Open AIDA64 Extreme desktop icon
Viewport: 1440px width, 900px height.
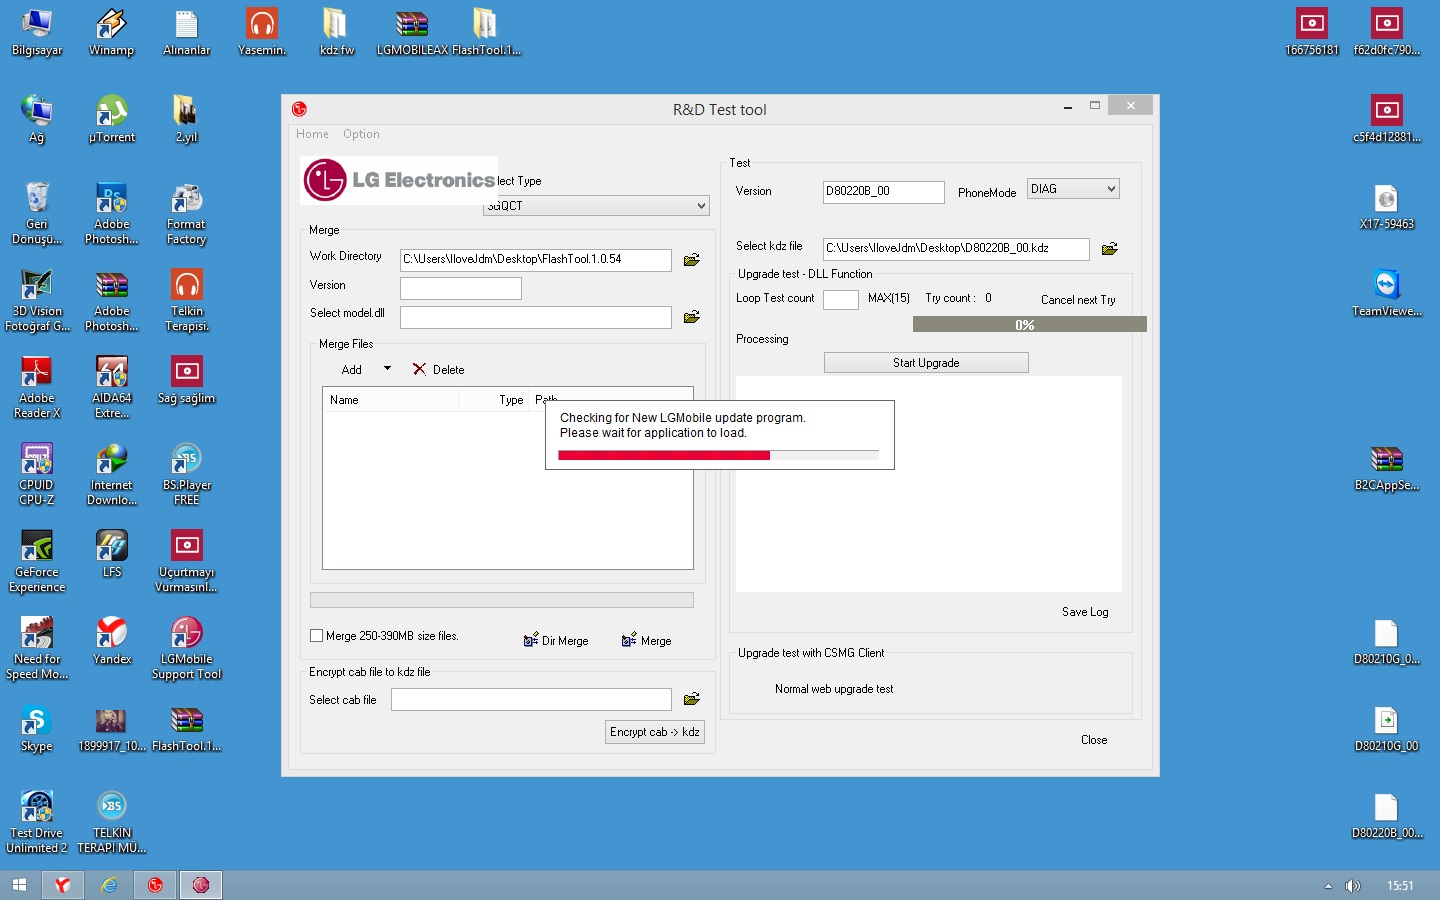(x=112, y=387)
